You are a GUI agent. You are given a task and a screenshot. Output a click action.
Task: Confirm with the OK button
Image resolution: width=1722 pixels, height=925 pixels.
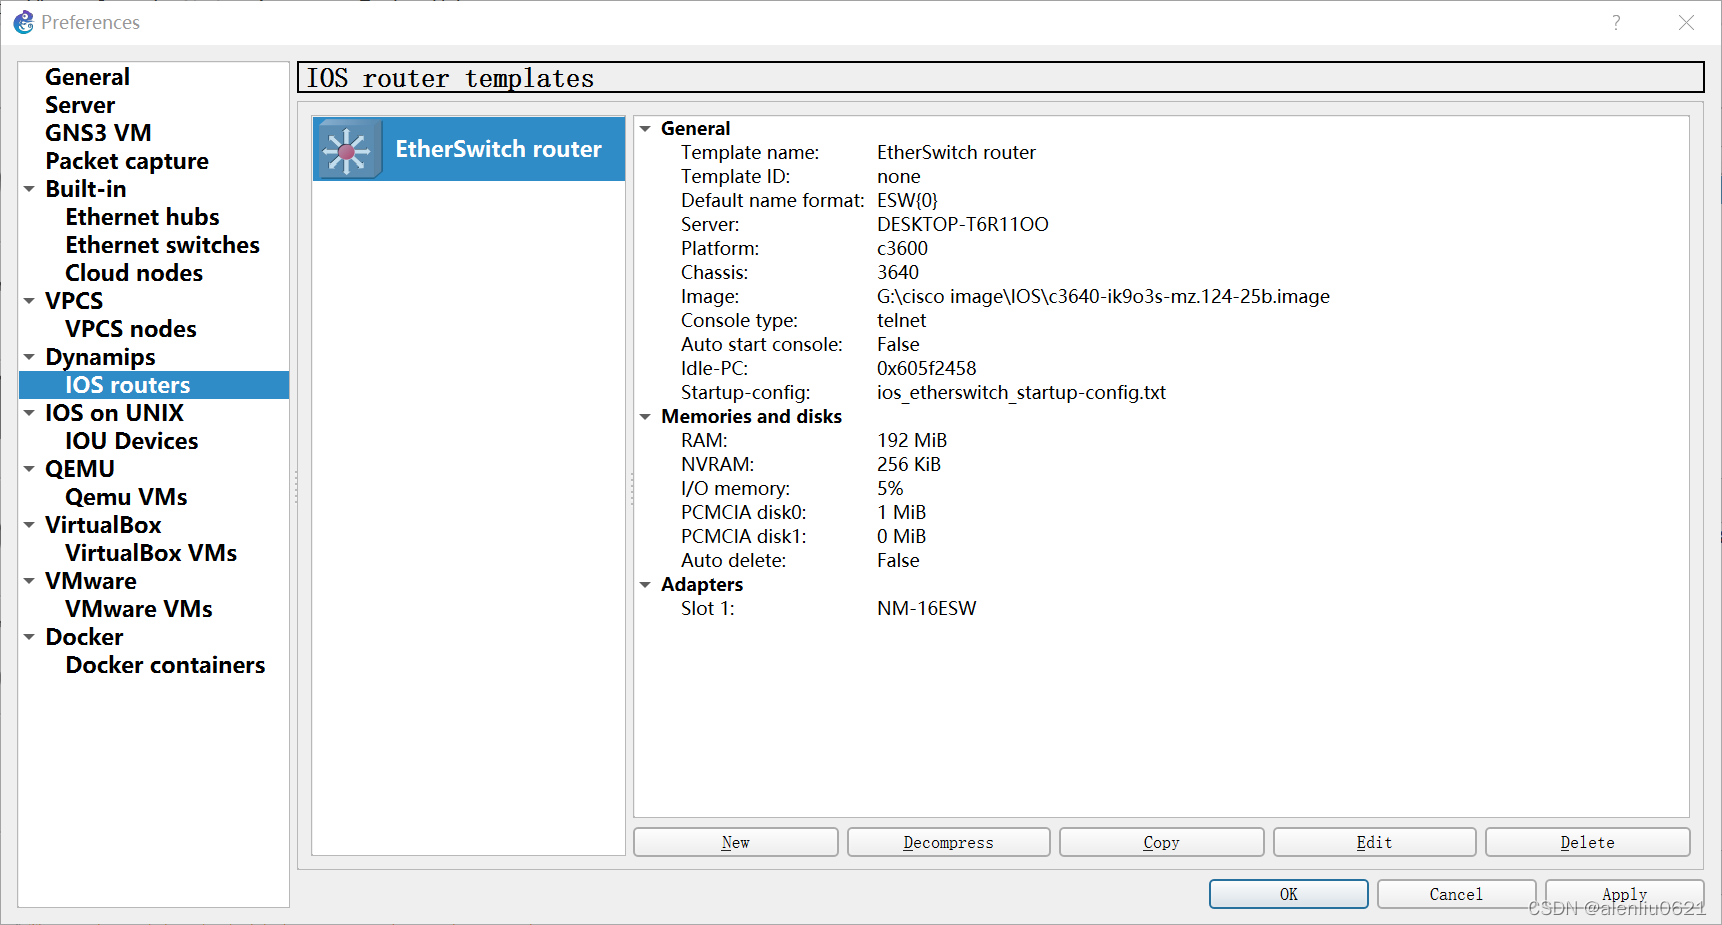[x=1289, y=894]
